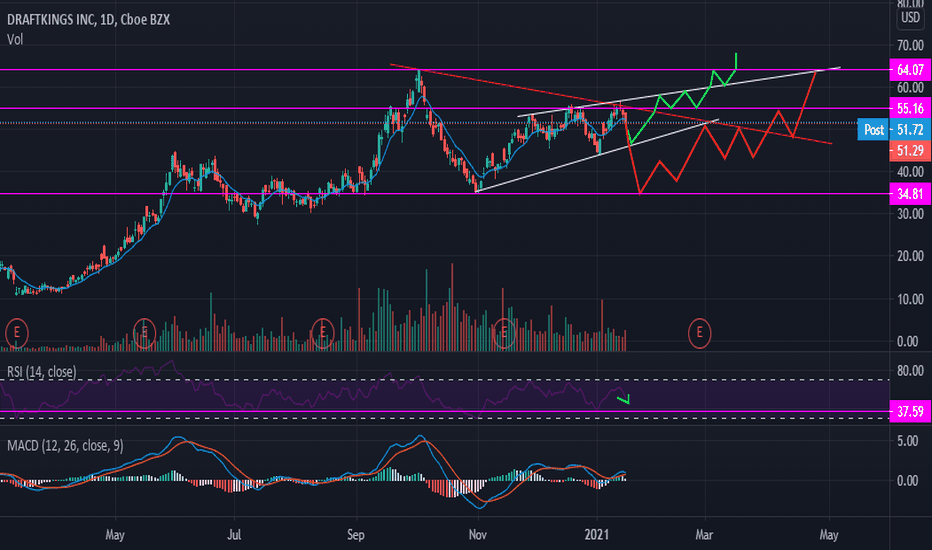Click the earnings E marker near November
The width and height of the screenshot is (932, 550).
click(505, 333)
